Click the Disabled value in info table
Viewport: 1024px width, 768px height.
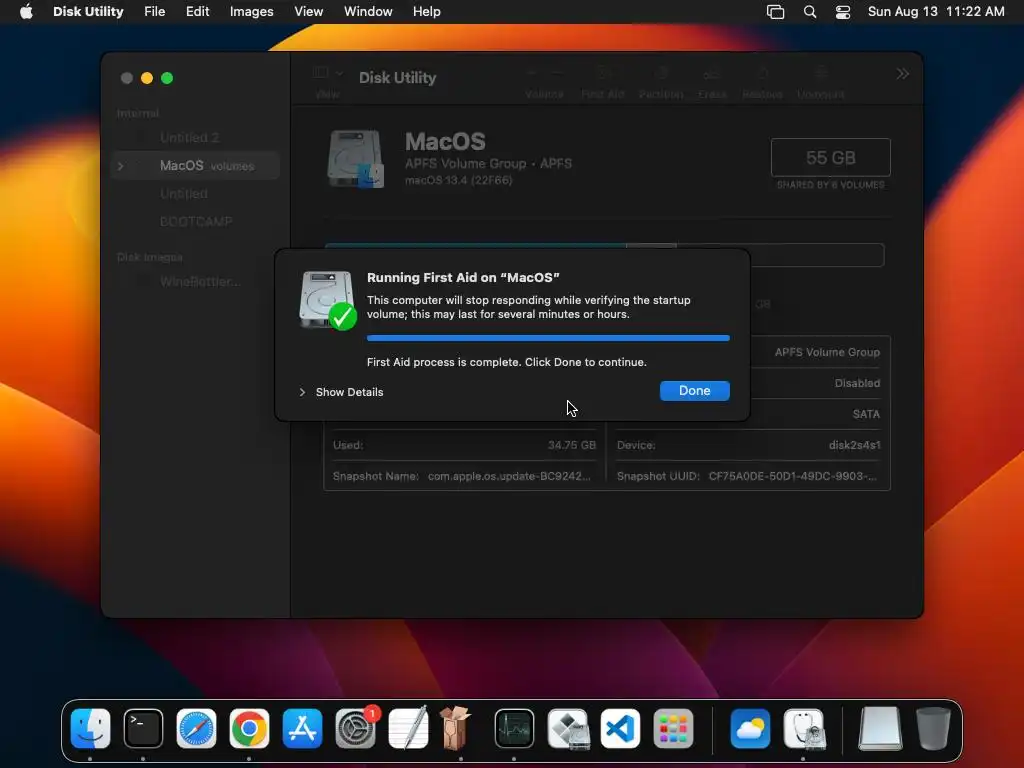(x=857, y=383)
